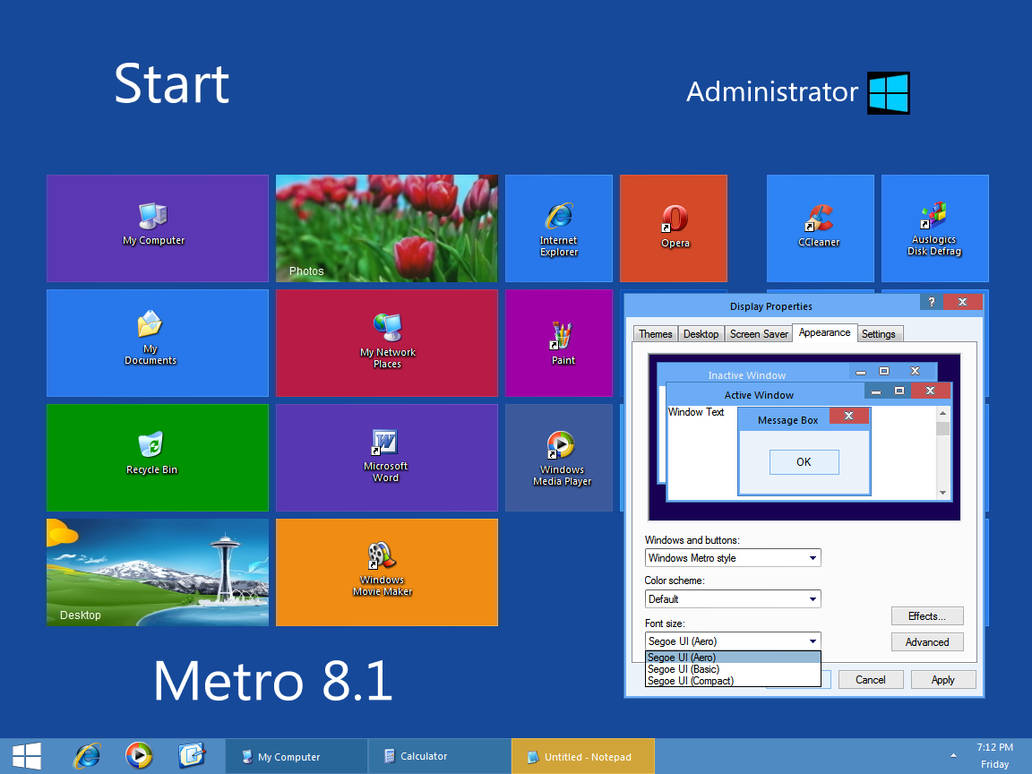
Task: Switch to the Themes tab
Action: (656, 334)
